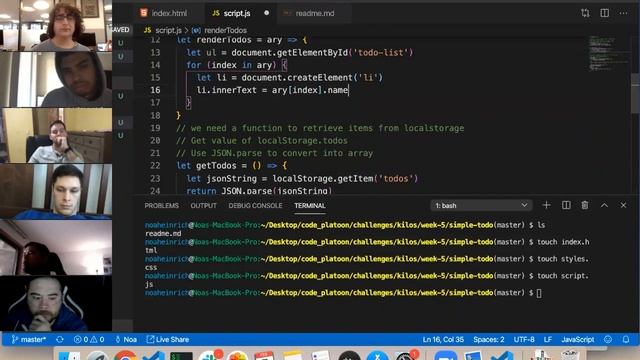Open the '1: bash' terminal dropdown
Screen dimensions: 640x360
pos(481,205)
